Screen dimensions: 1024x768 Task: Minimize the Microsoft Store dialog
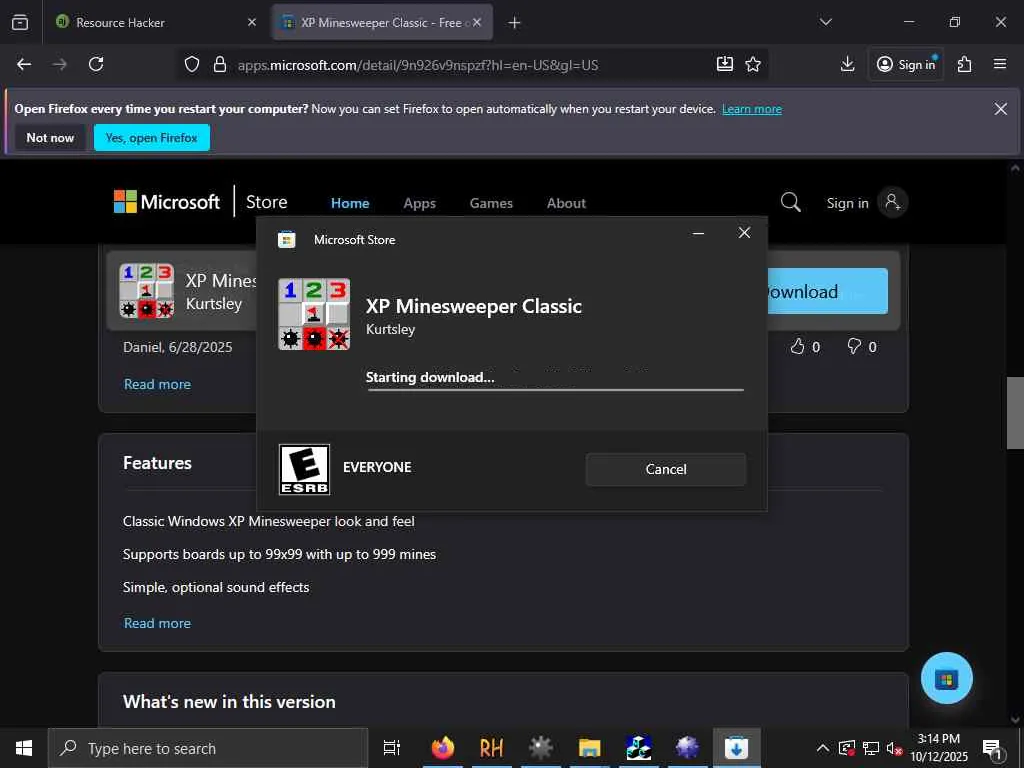pos(698,233)
